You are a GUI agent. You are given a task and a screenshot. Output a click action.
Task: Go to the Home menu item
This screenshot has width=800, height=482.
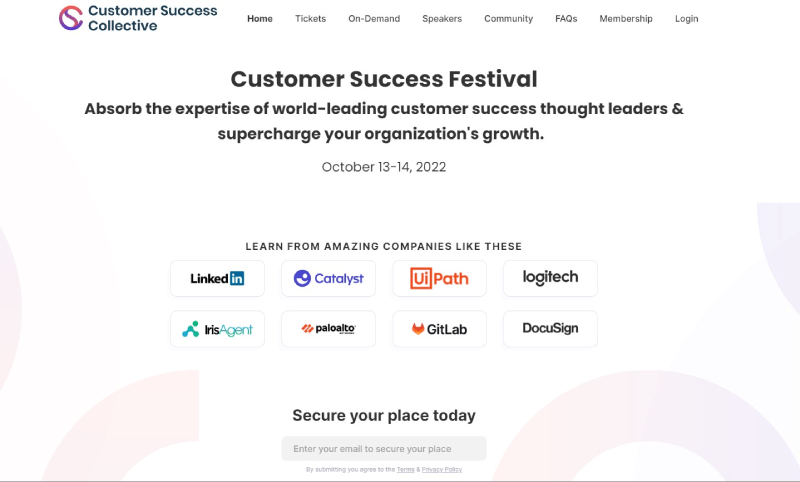pos(260,19)
